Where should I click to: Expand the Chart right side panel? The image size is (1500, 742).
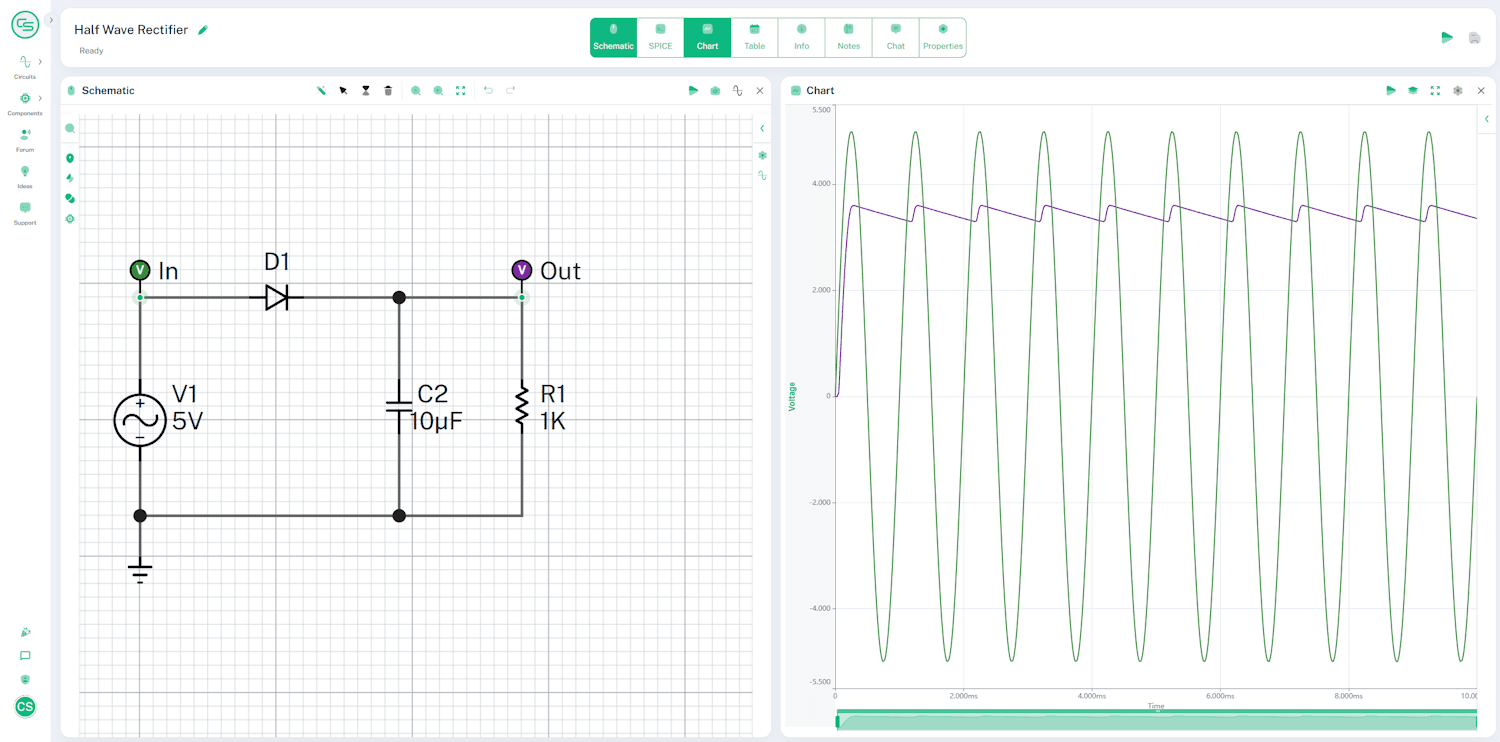[x=1486, y=118]
